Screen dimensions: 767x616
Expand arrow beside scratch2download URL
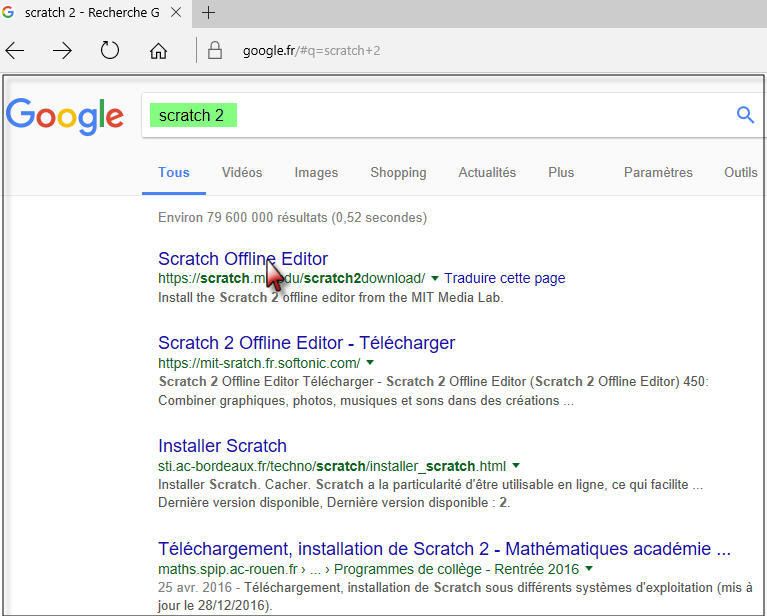coord(434,278)
